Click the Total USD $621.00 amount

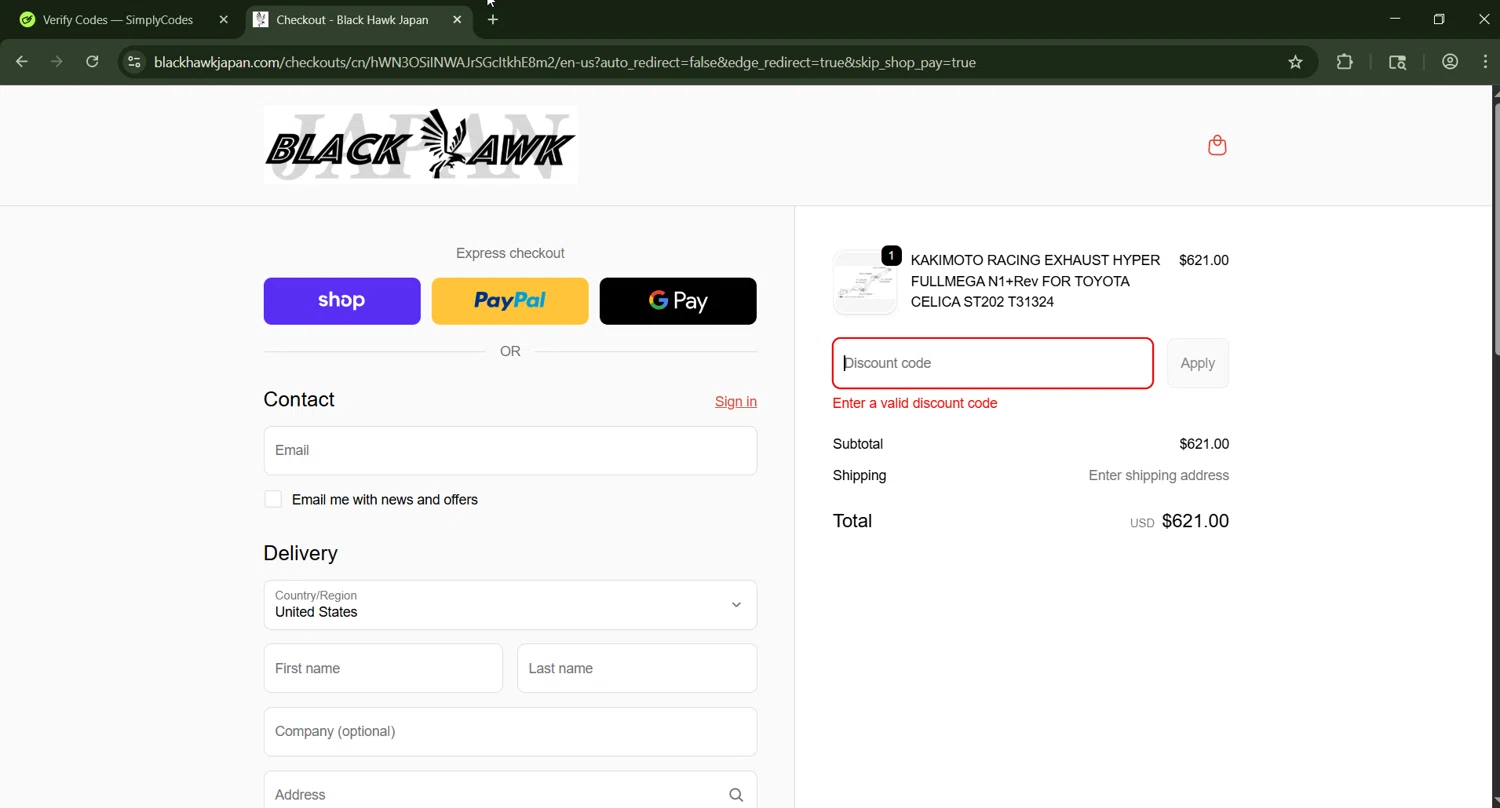click(x=1180, y=521)
